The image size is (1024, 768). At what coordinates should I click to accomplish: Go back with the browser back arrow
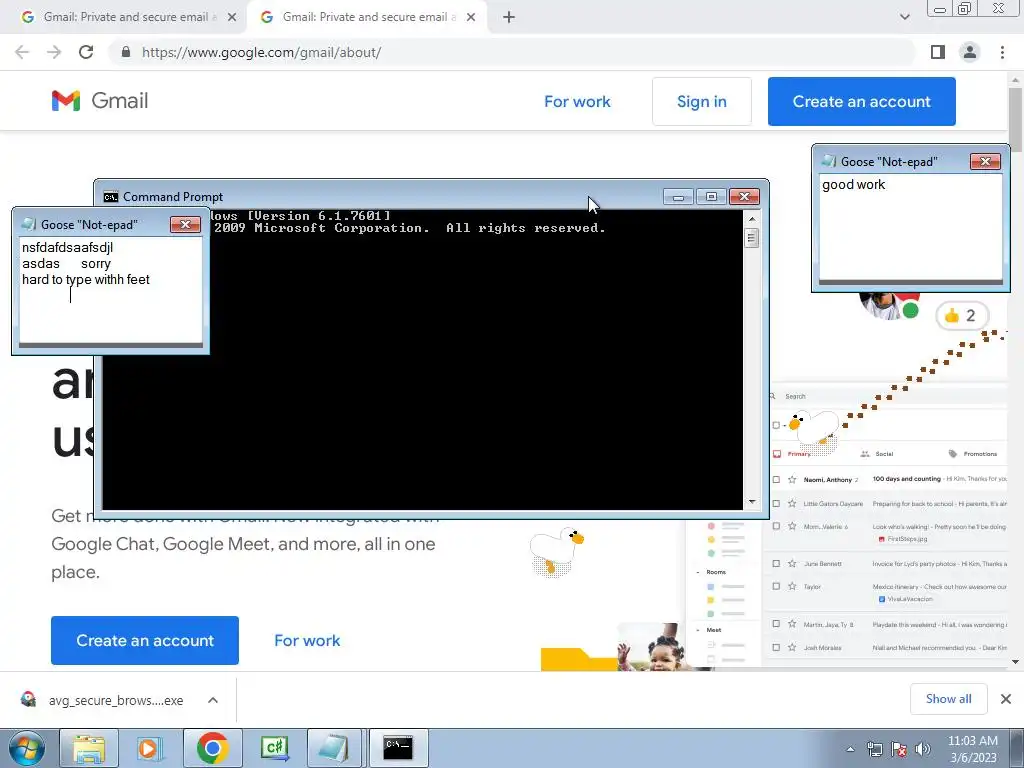point(22,52)
